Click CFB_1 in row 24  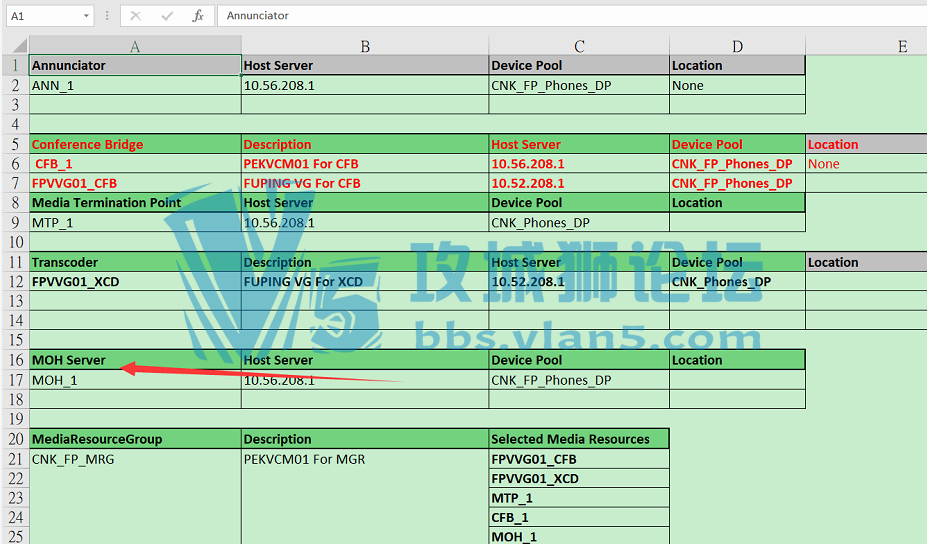click(x=579, y=517)
